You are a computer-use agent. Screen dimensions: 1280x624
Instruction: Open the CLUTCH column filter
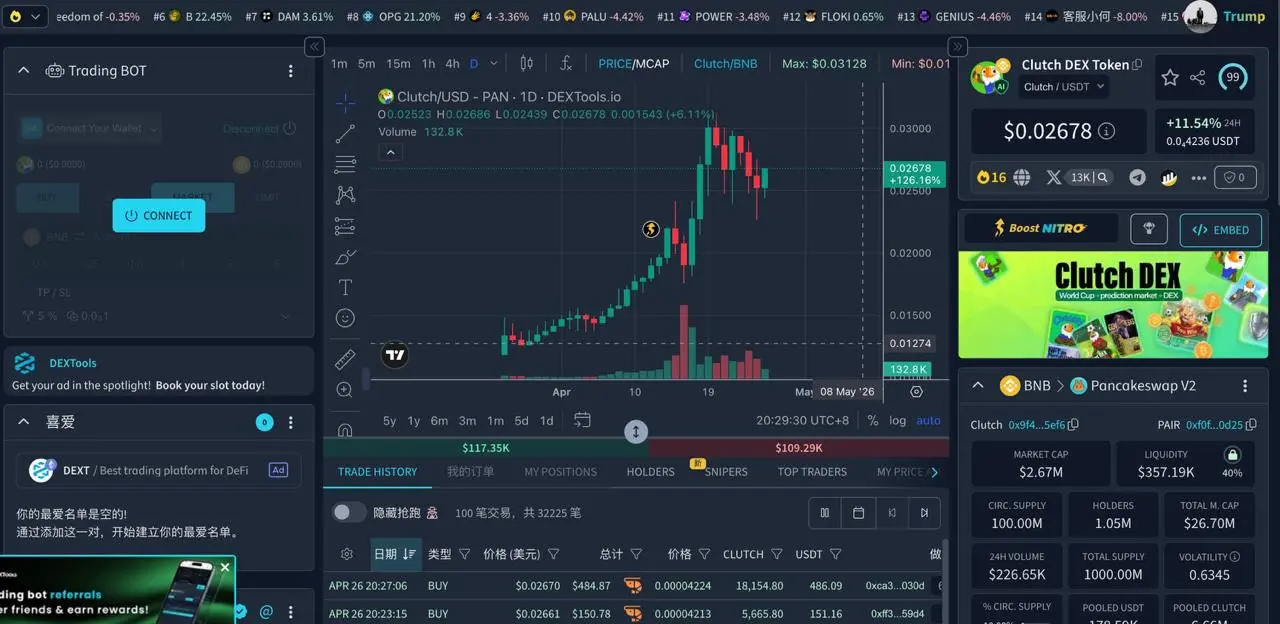click(x=778, y=554)
